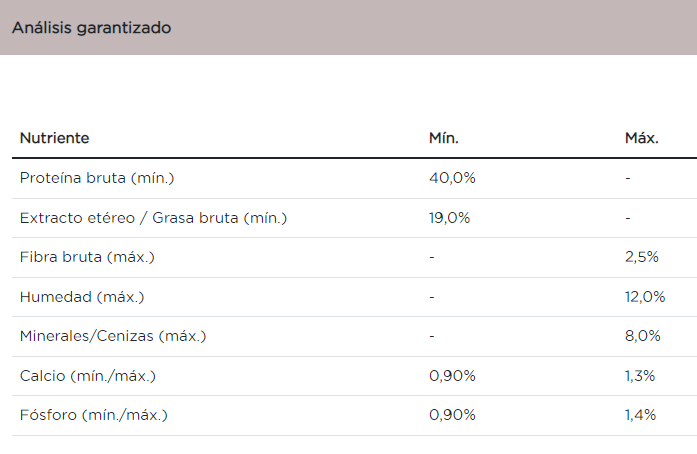Select the Calcio (mín./máx.) row label
Screen dimensions: 697x454
[x=88, y=376]
